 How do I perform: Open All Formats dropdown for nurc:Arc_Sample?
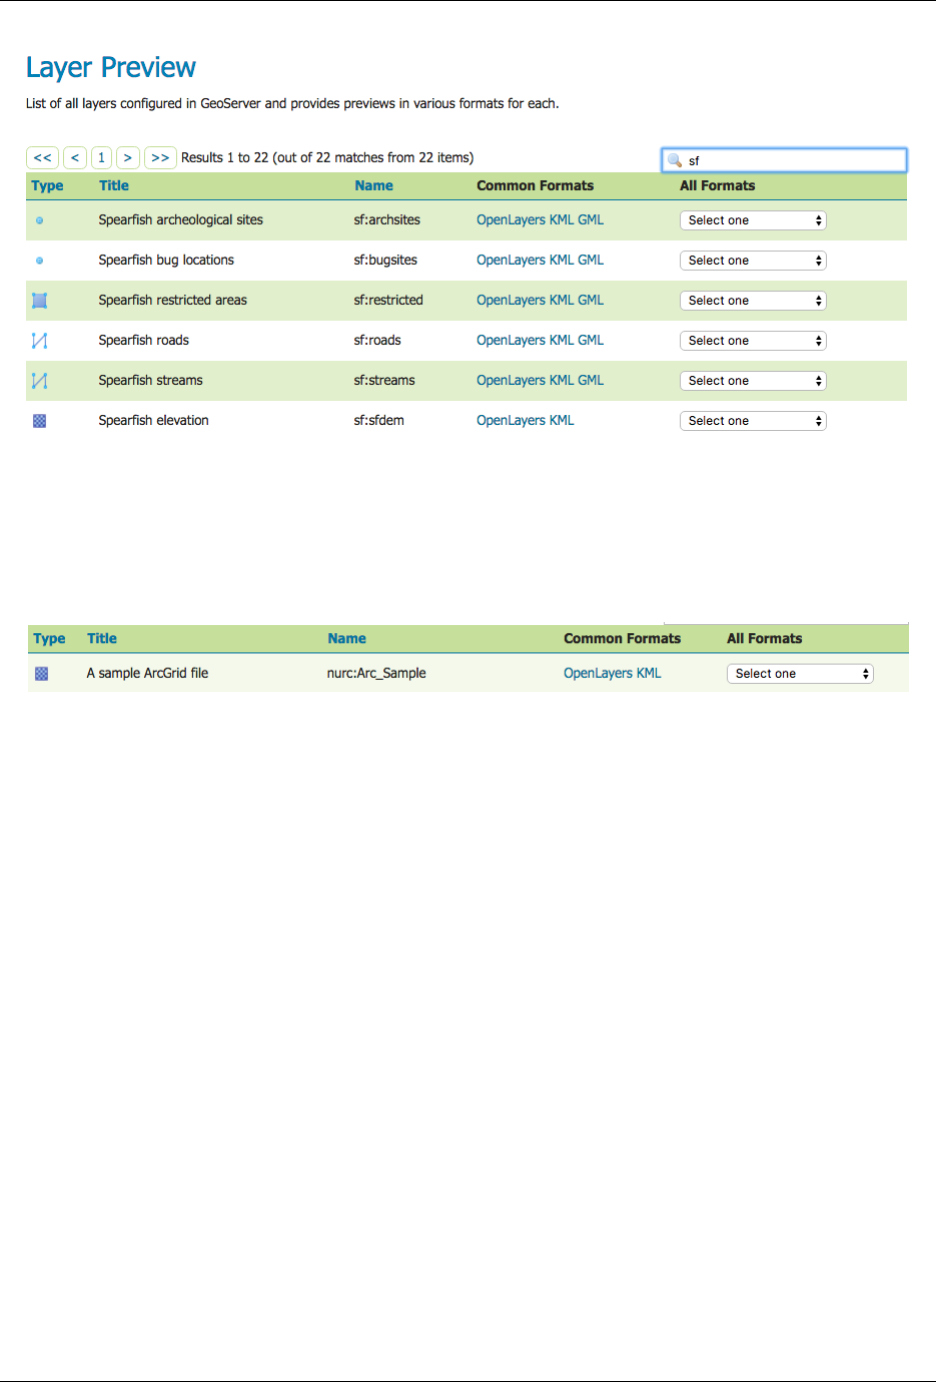(800, 674)
